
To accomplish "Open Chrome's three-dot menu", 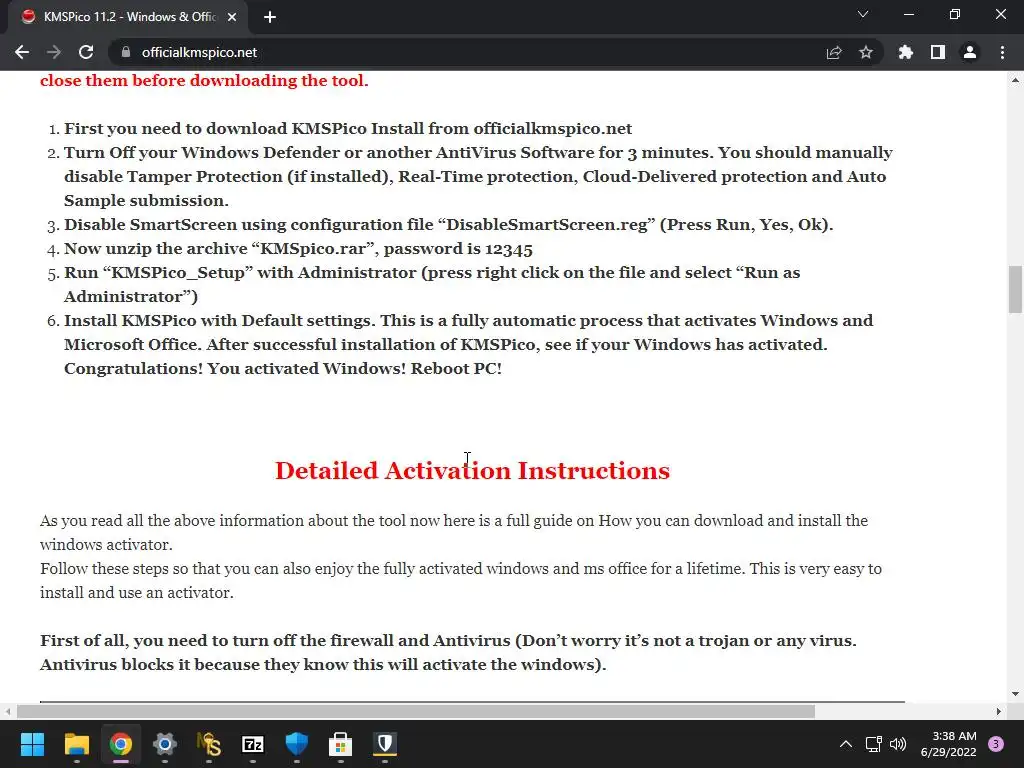I will (1002, 52).
